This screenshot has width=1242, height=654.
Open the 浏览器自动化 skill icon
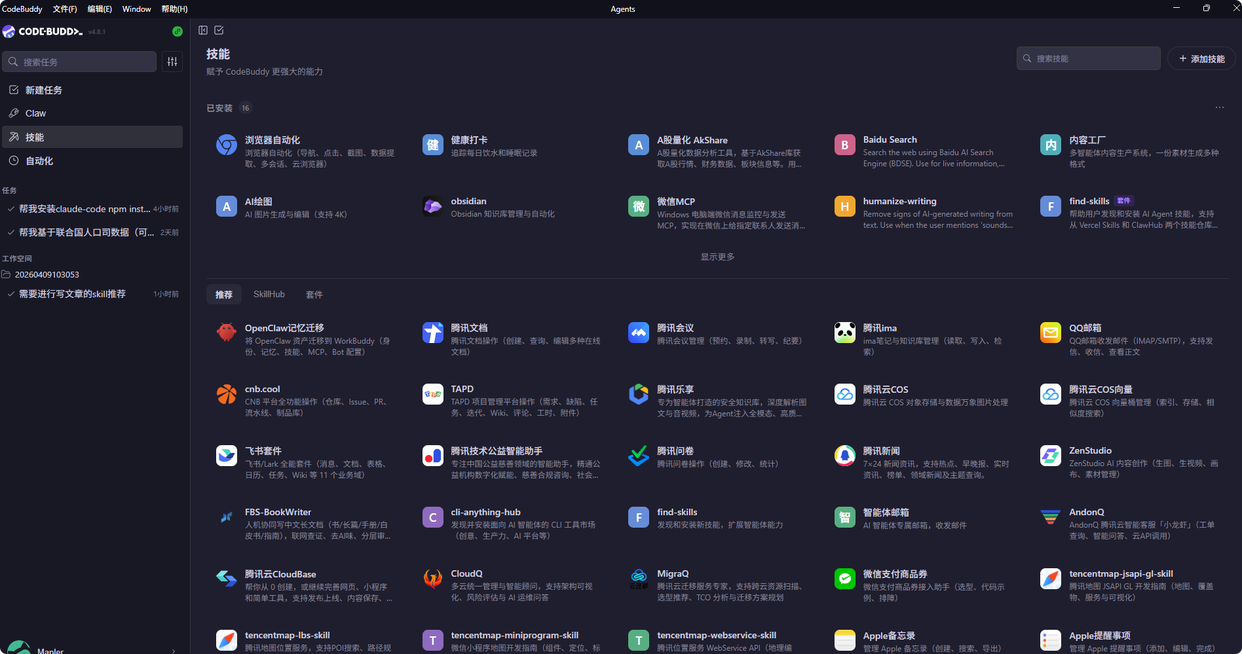(x=227, y=145)
